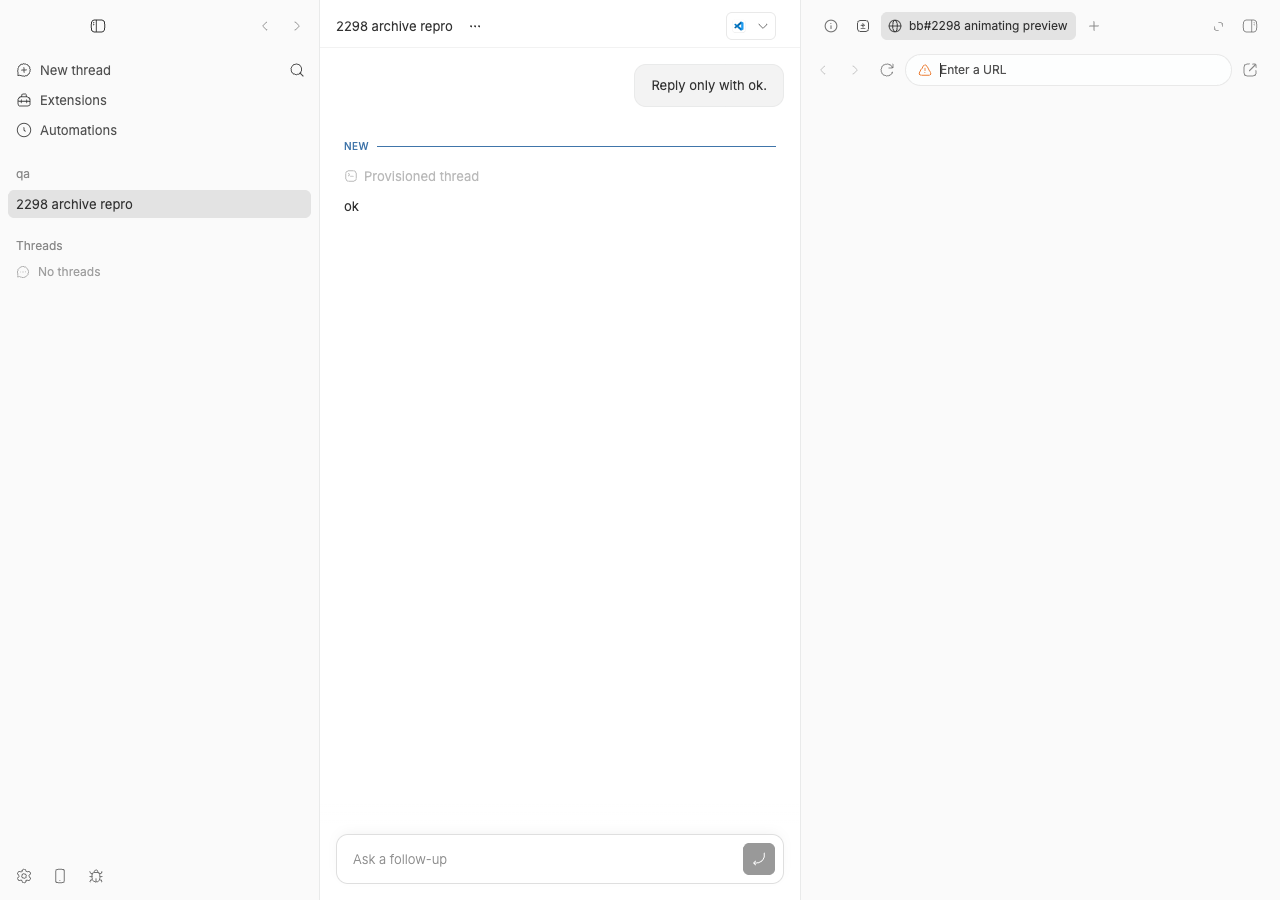Viewport: 1280px width, 900px height.
Task: Navigate browser forward arrow
Action: 855,70
